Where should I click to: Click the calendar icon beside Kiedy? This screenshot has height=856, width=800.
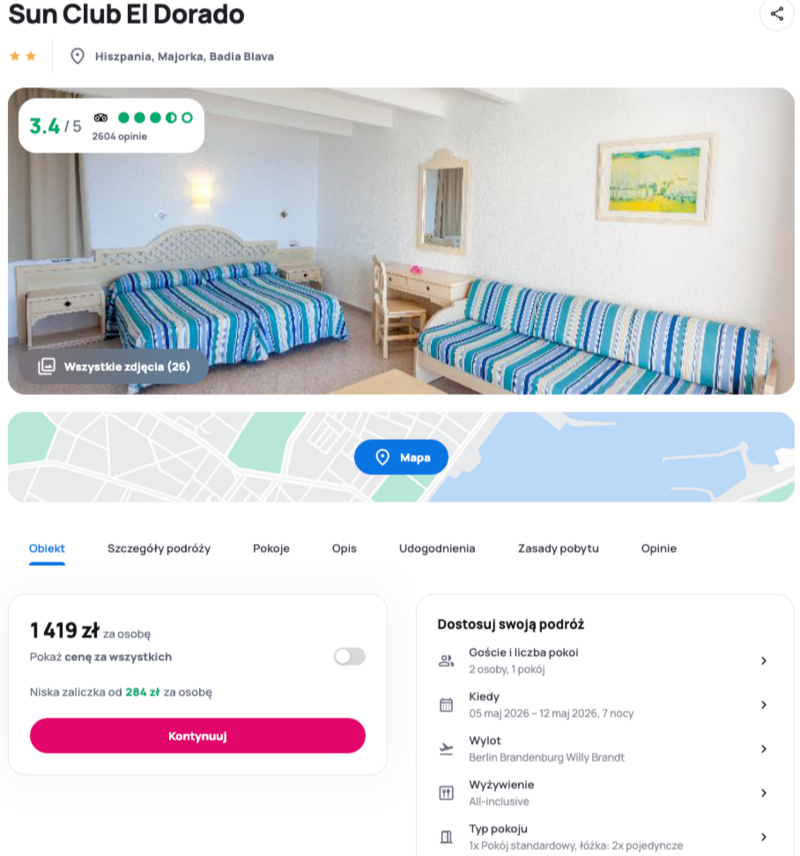point(446,705)
